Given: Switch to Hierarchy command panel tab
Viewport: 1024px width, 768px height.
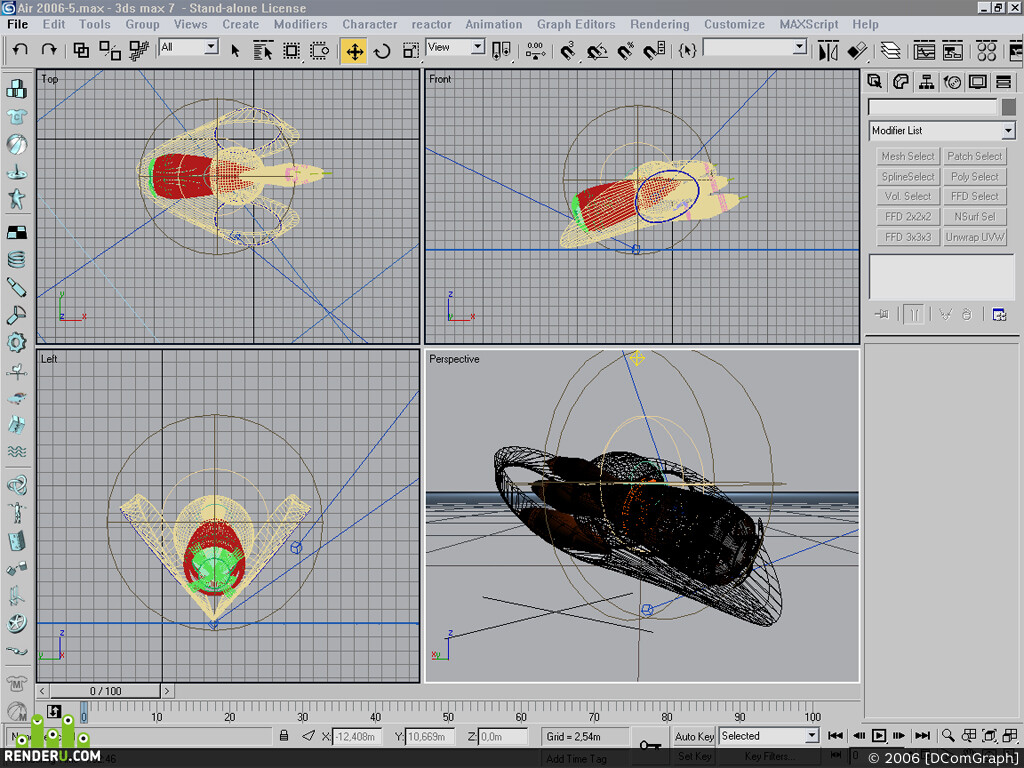Looking at the screenshot, I should [x=926, y=82].
